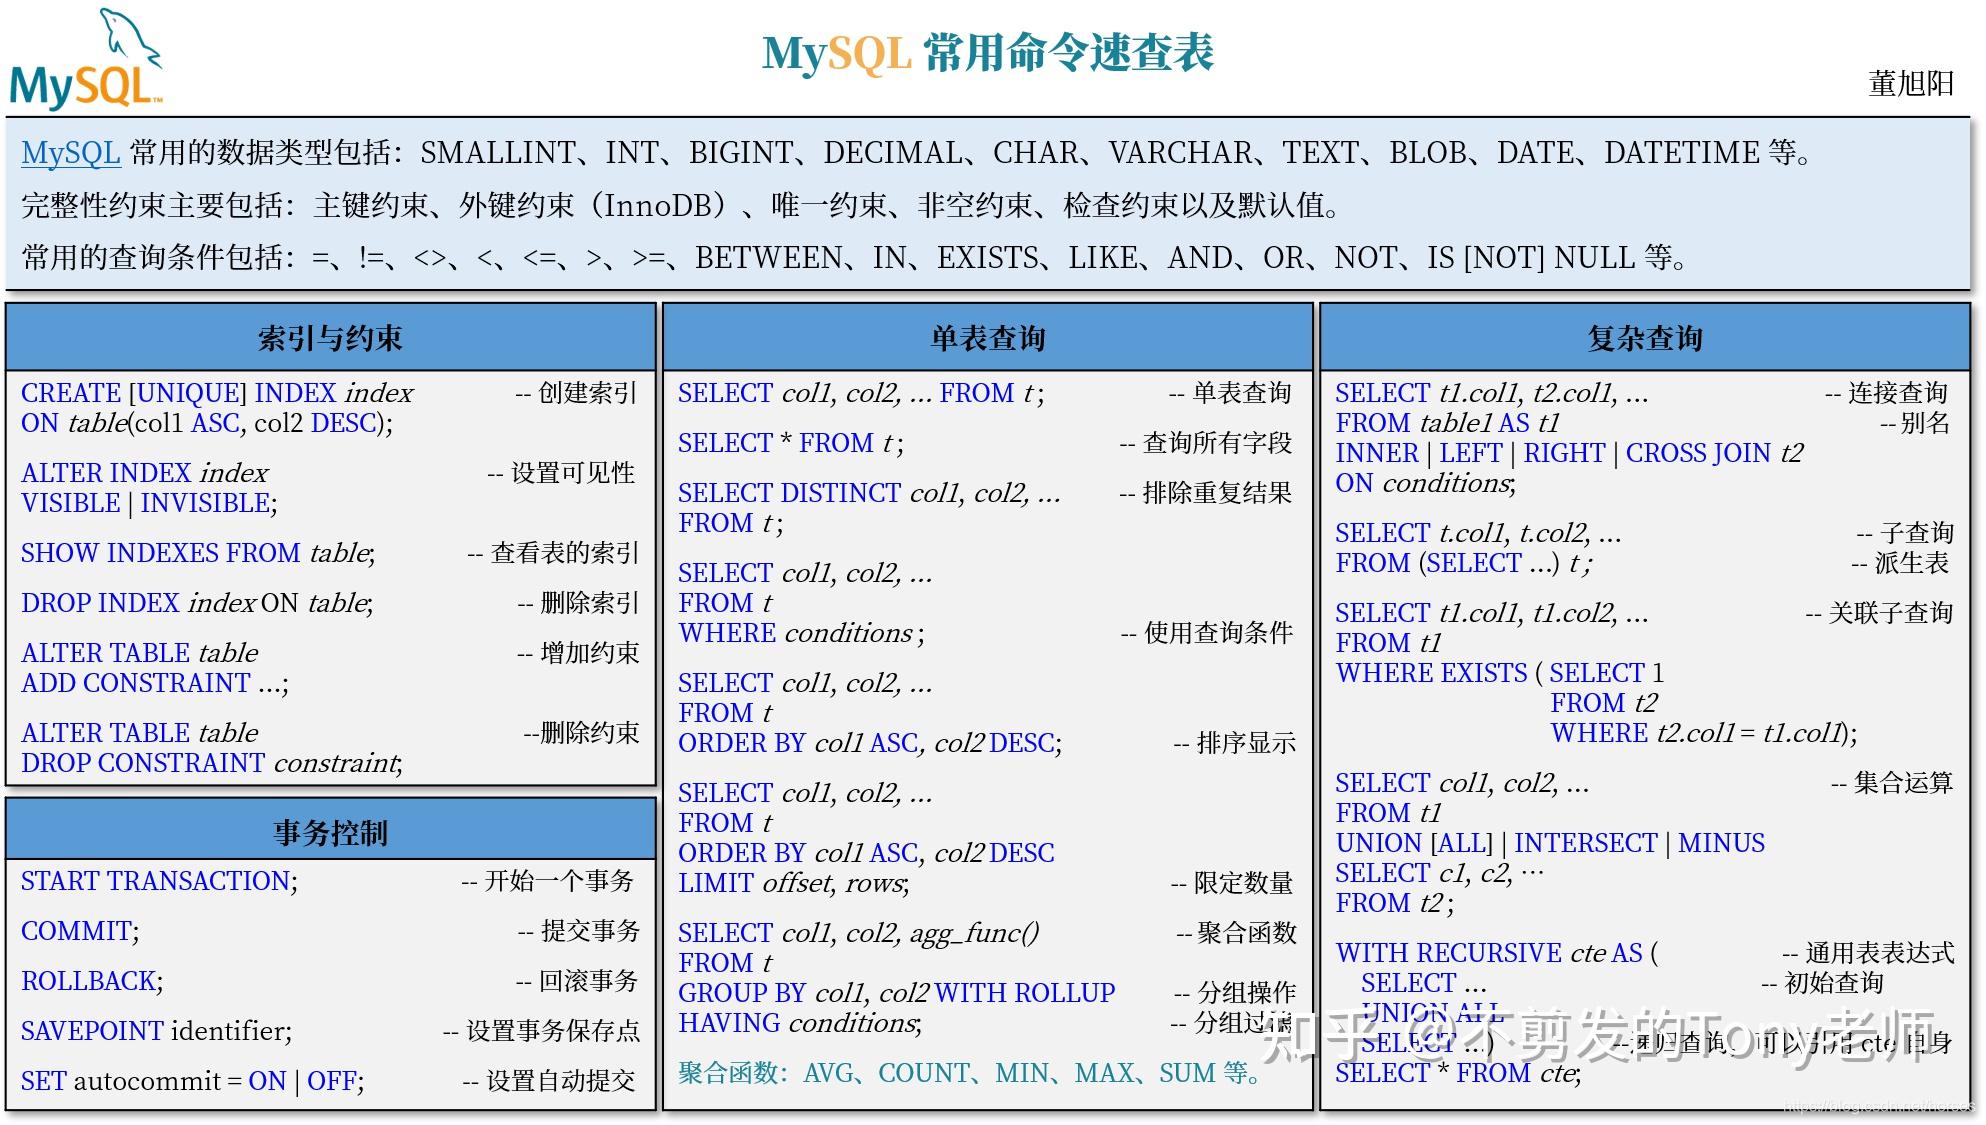Click 'LIMIT offset, rows;' line
Screen dimensions: 1986x1125
click(x=794, y=883)
